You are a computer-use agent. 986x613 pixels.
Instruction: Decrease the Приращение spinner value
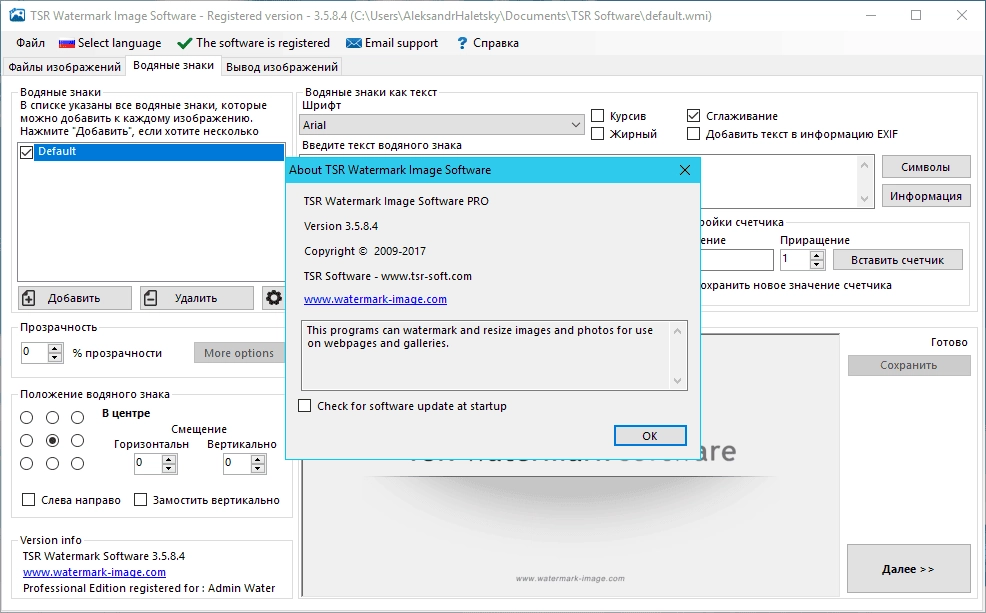pyautogui.click(x=816, y=264)
